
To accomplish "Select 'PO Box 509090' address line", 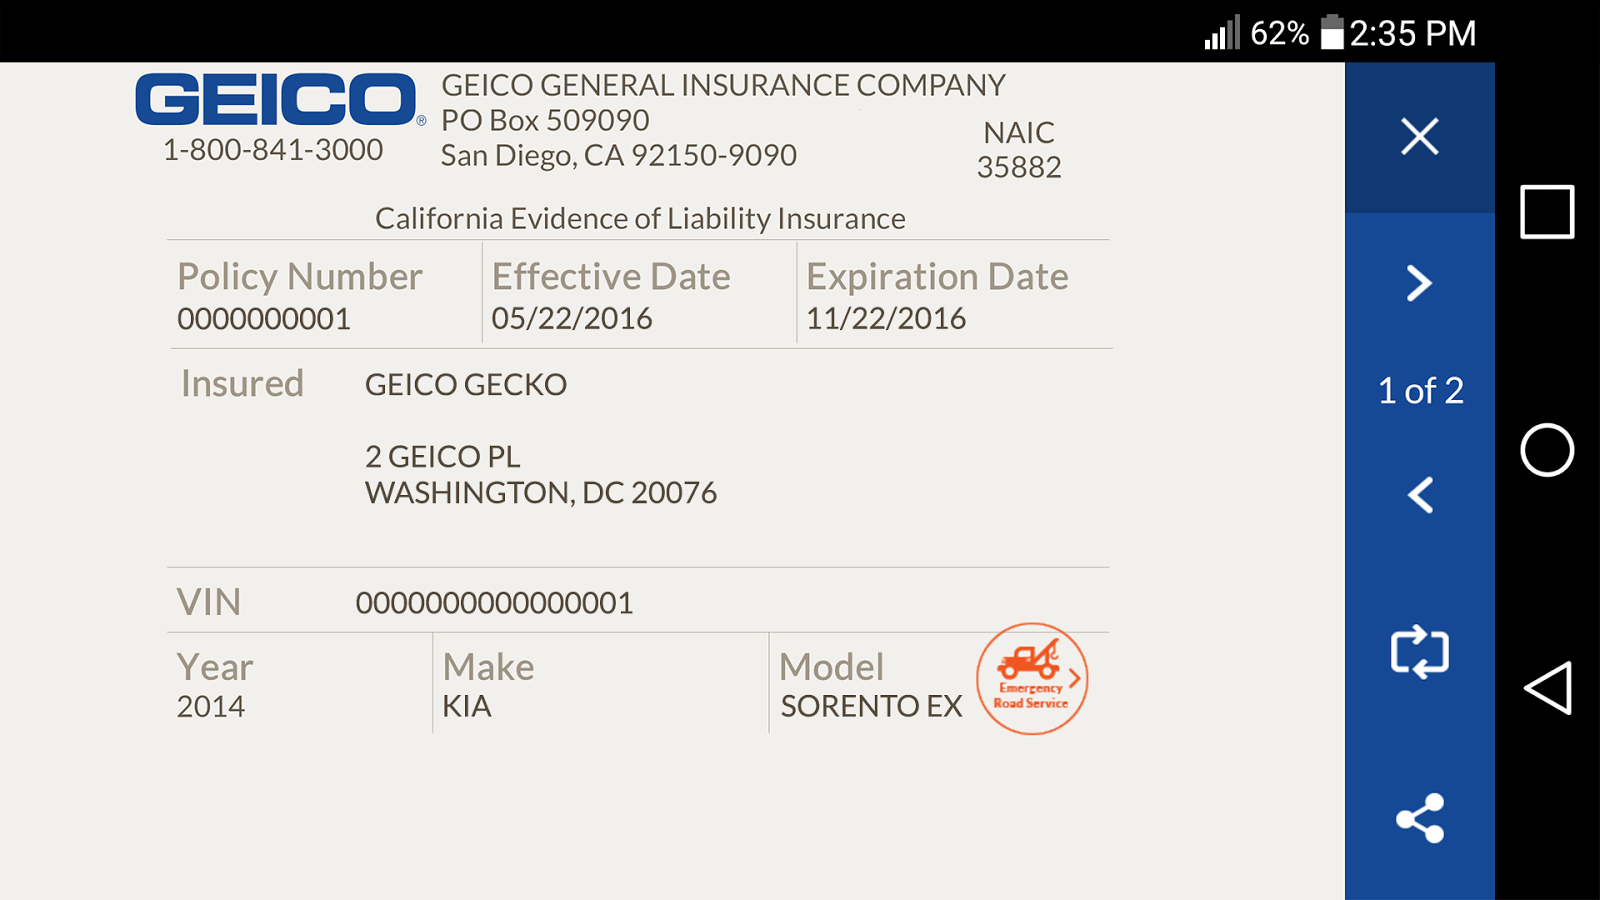I will [546, 121].
